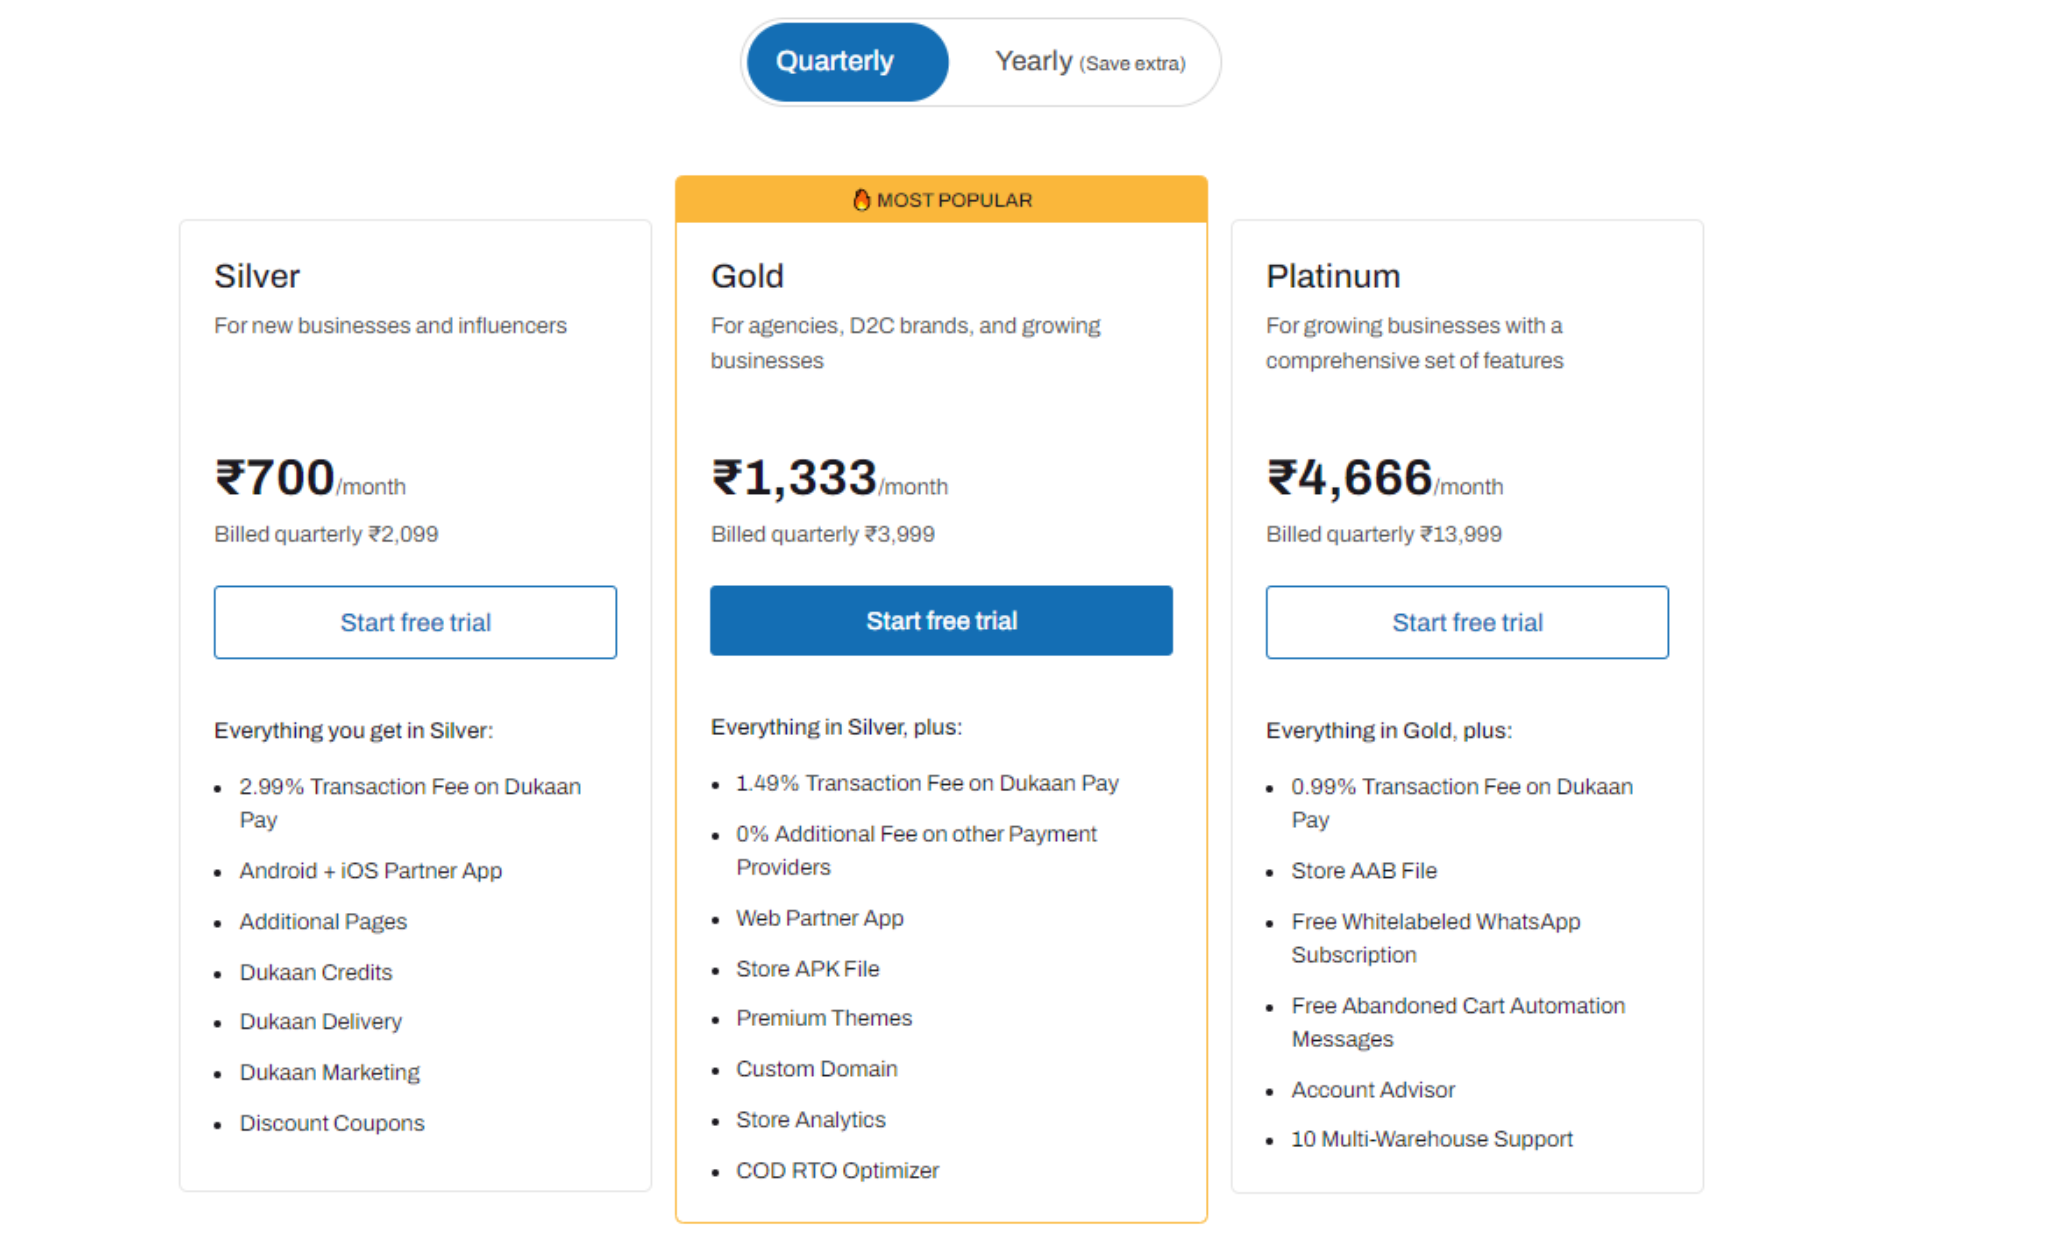This screenshot has height=1250, width=2048.
Task: Switch billing to Yearly (Save extra)
Action: (1089, 62)
